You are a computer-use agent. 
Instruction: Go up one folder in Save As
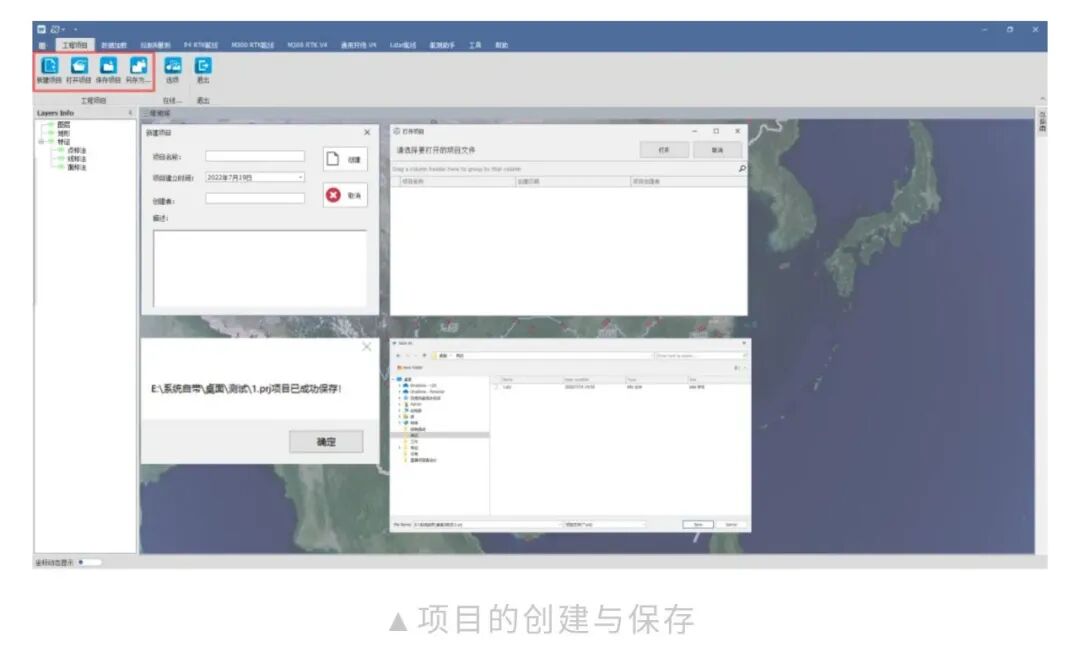coord(424,356)
